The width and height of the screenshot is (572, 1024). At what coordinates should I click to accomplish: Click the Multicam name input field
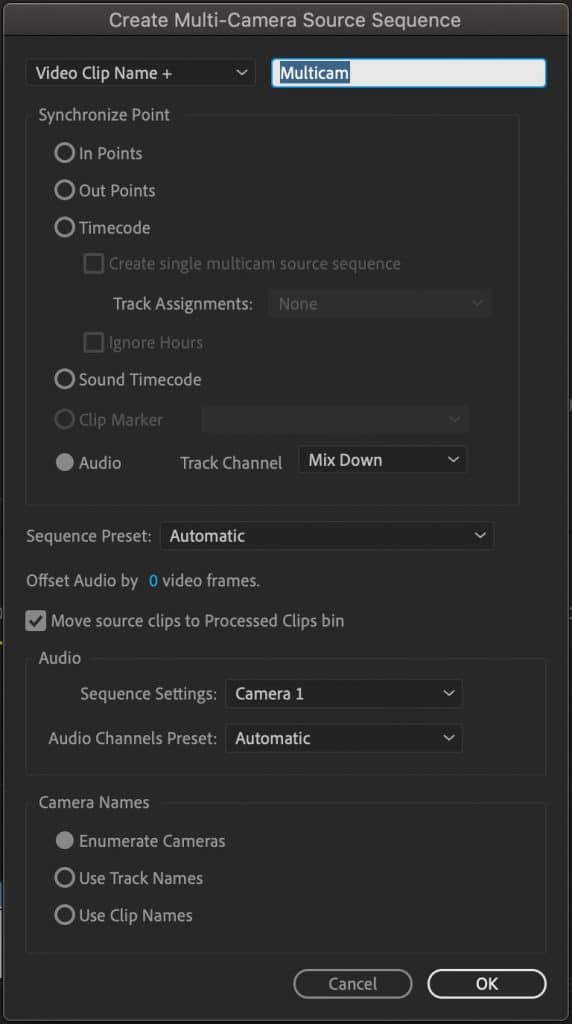(x=409, y=72)
